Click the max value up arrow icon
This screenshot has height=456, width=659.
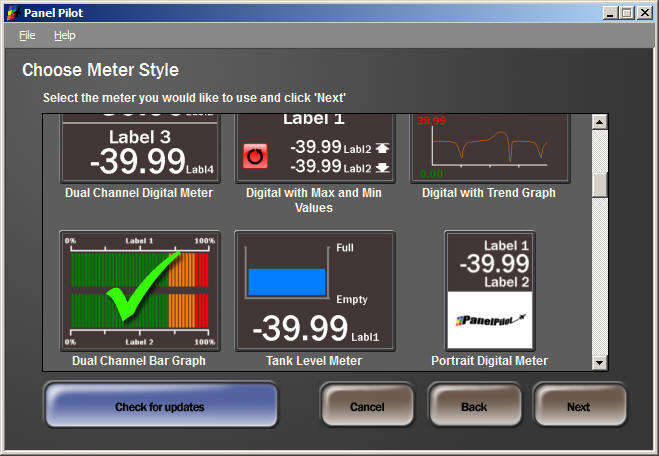[382, 148]
